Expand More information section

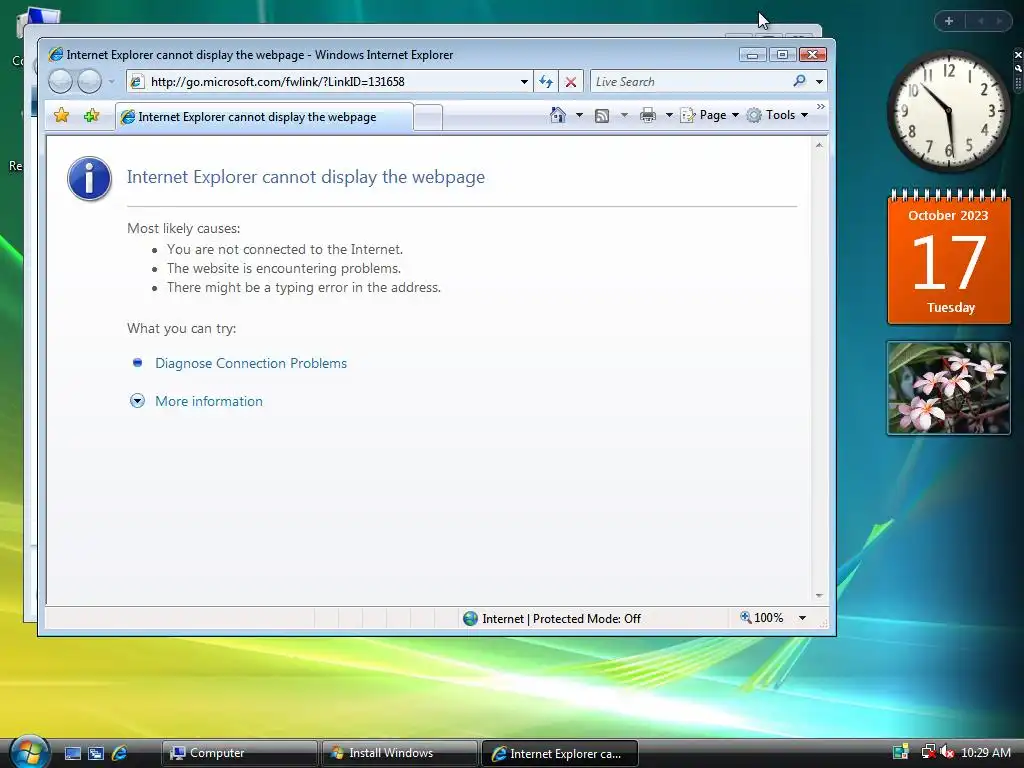pyautogui.click(x=137, y=401)
